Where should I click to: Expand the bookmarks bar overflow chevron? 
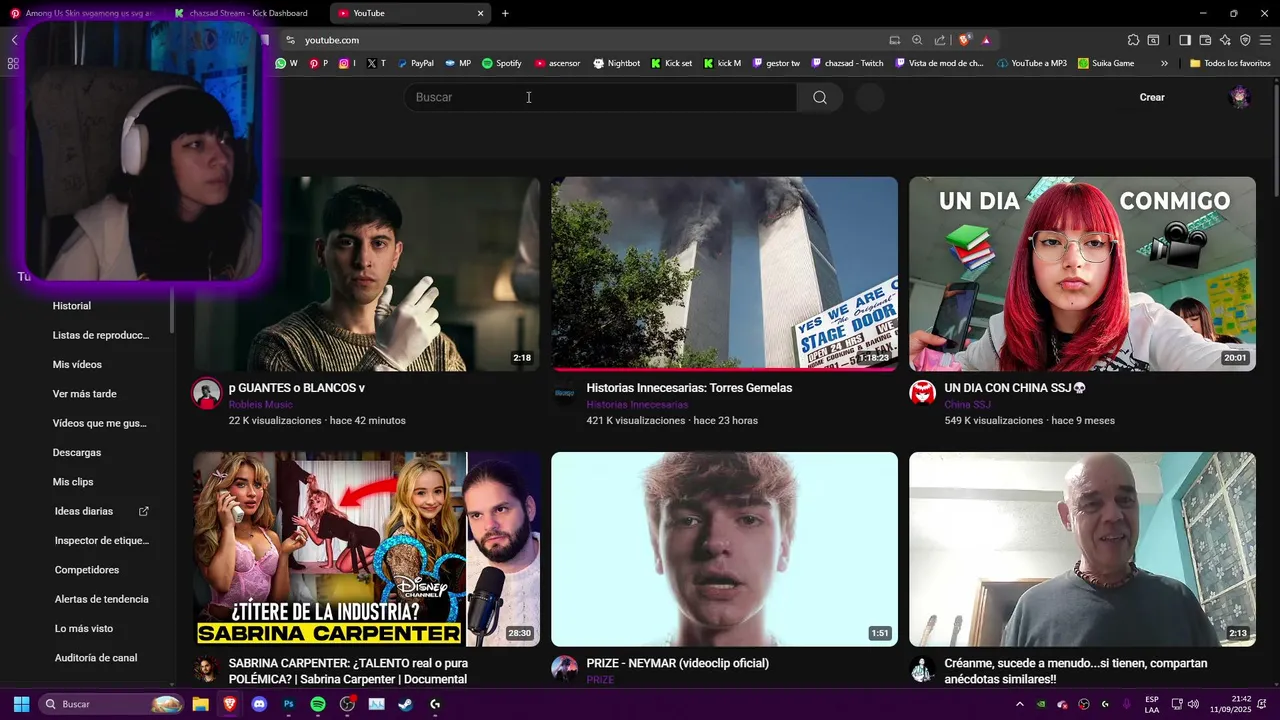tap(1164, 63)
